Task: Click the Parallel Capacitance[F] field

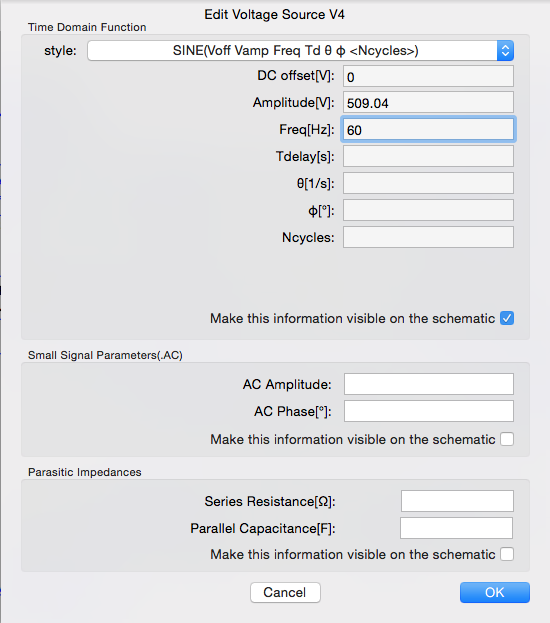Action: click(457, 528)
